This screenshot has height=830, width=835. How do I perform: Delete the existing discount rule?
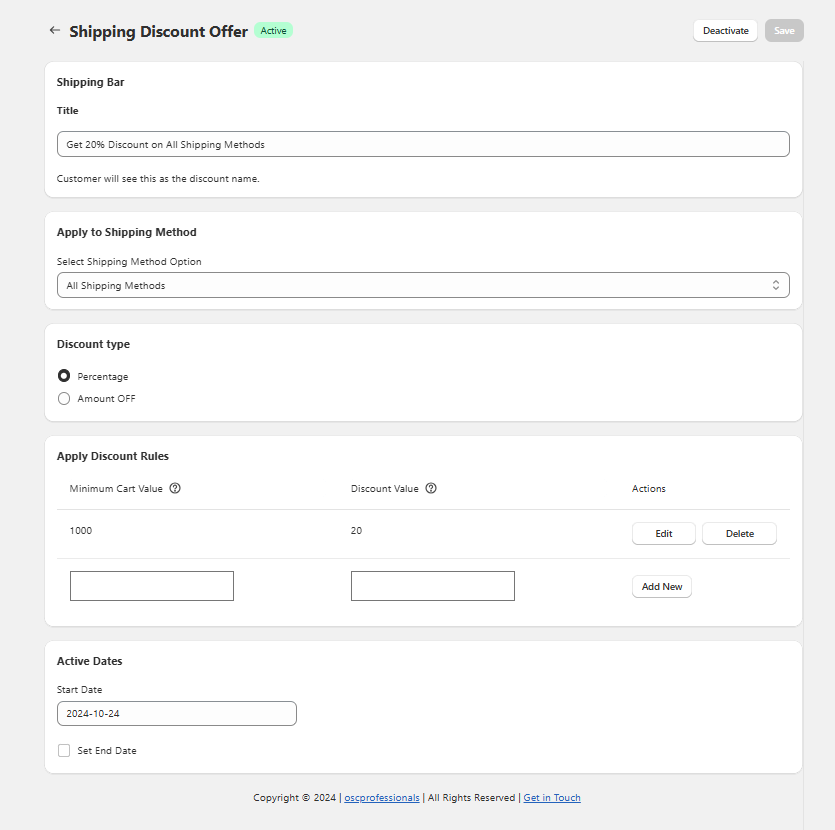[739, 534]
